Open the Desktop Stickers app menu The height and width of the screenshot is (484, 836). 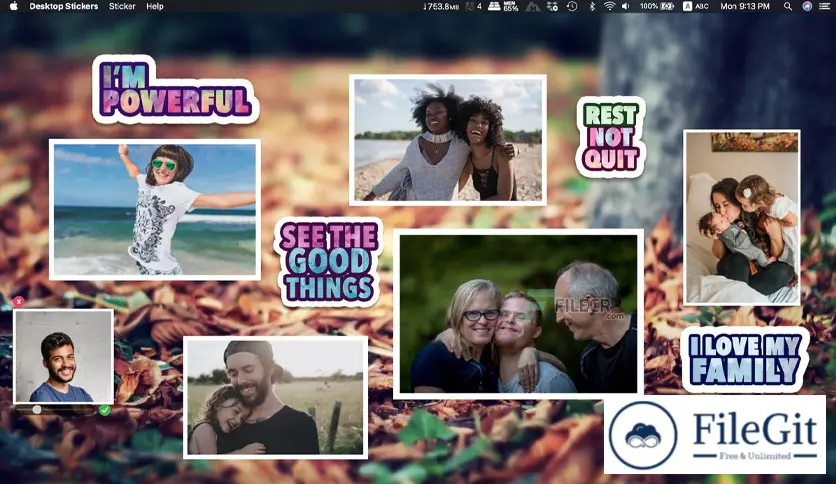(x=63, y=6)
